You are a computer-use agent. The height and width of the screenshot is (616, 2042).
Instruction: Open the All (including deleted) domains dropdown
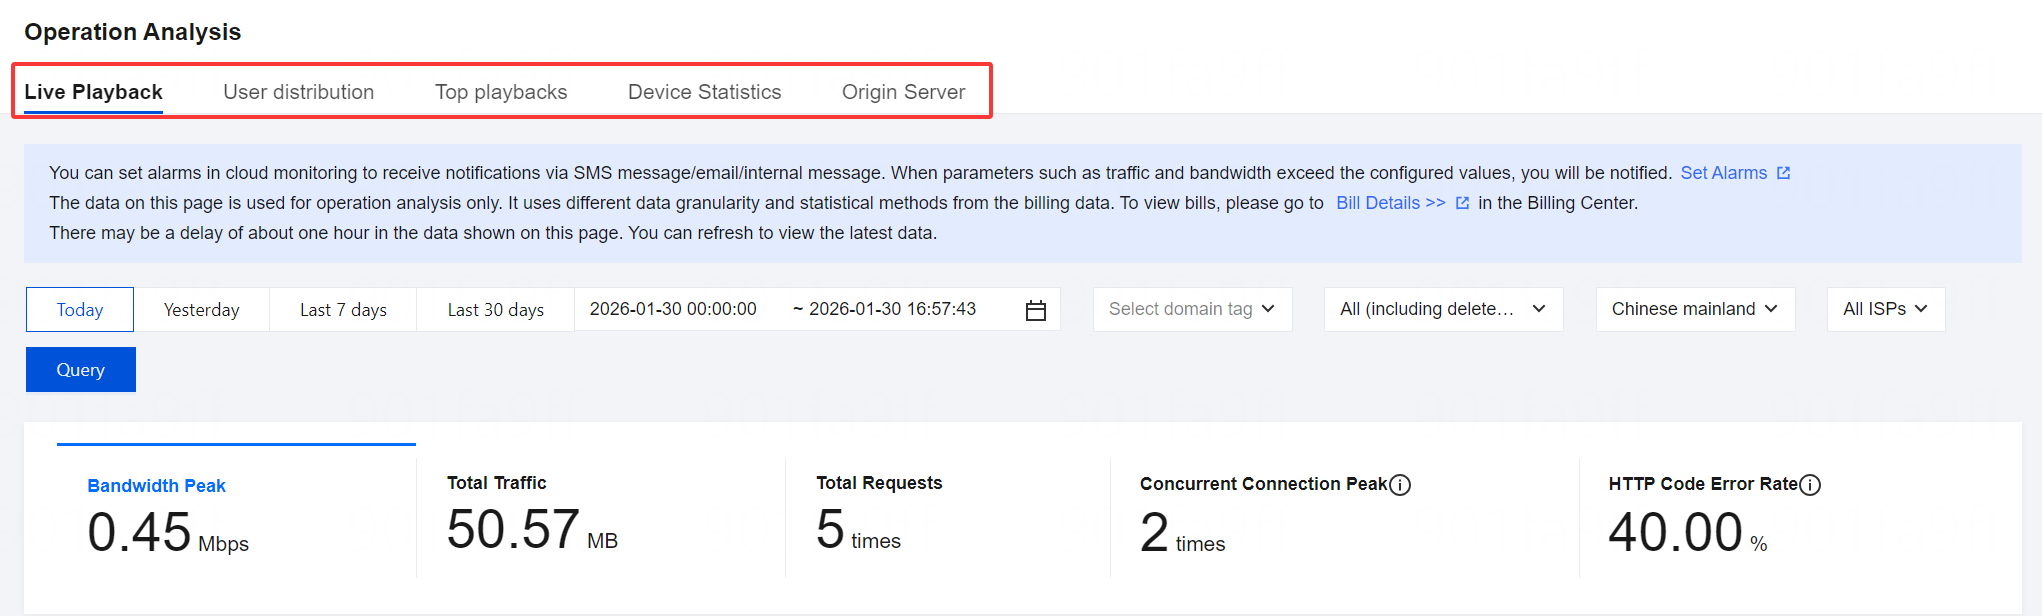pos(1443,309)
